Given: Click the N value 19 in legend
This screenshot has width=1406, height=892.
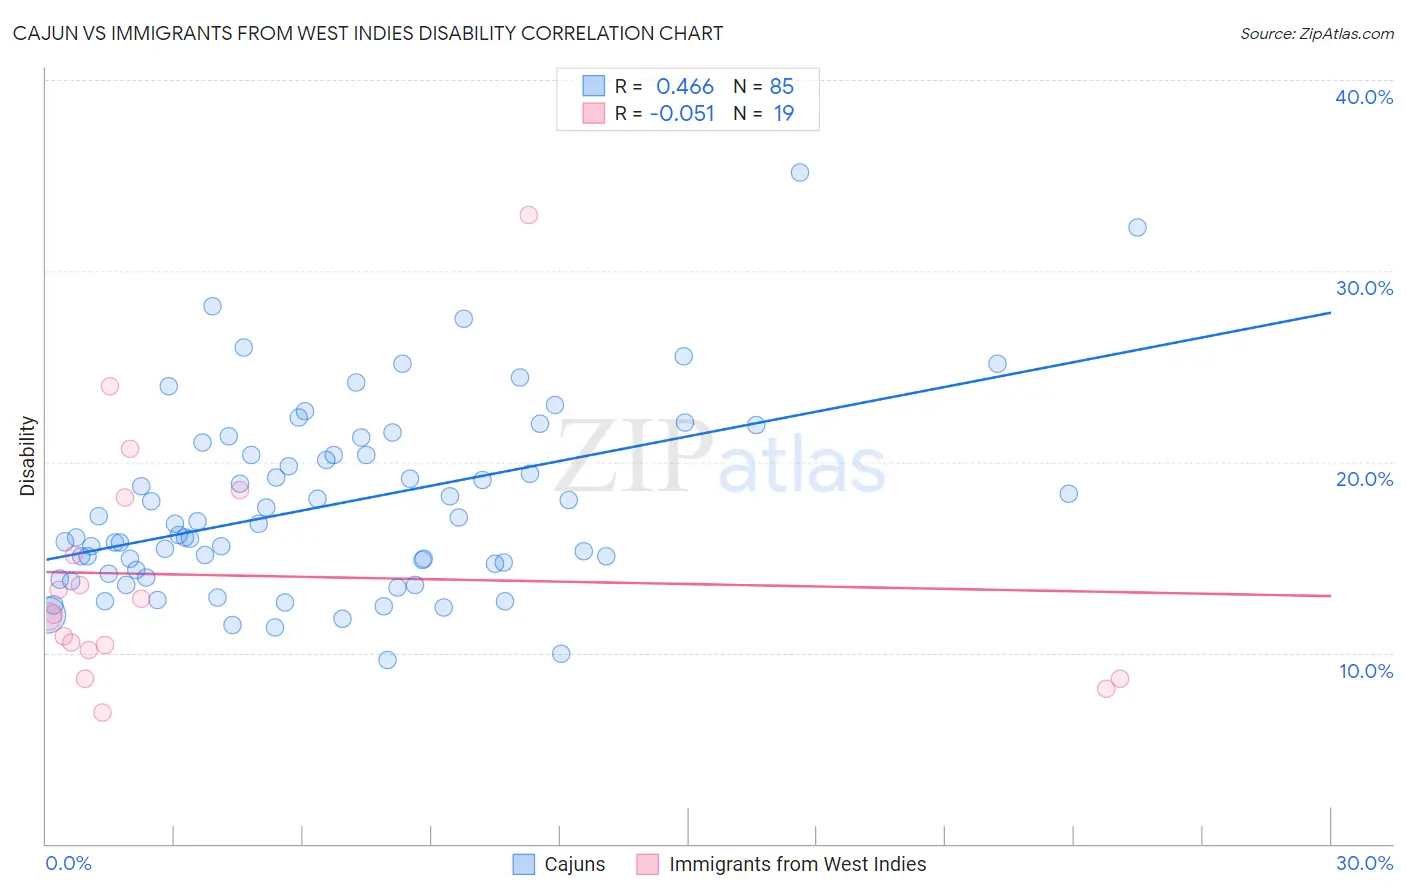Looking at the screenshot, I should click(784, 113).
